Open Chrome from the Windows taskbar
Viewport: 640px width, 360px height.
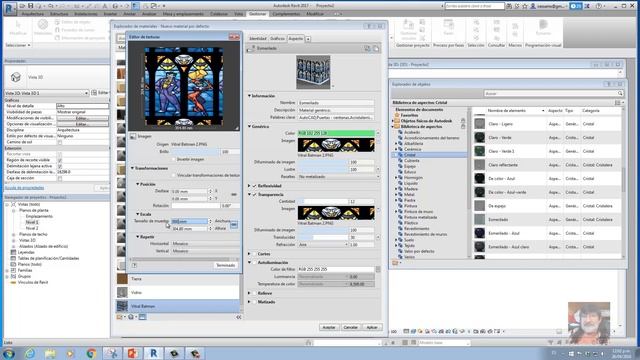[x=91, y=353]
